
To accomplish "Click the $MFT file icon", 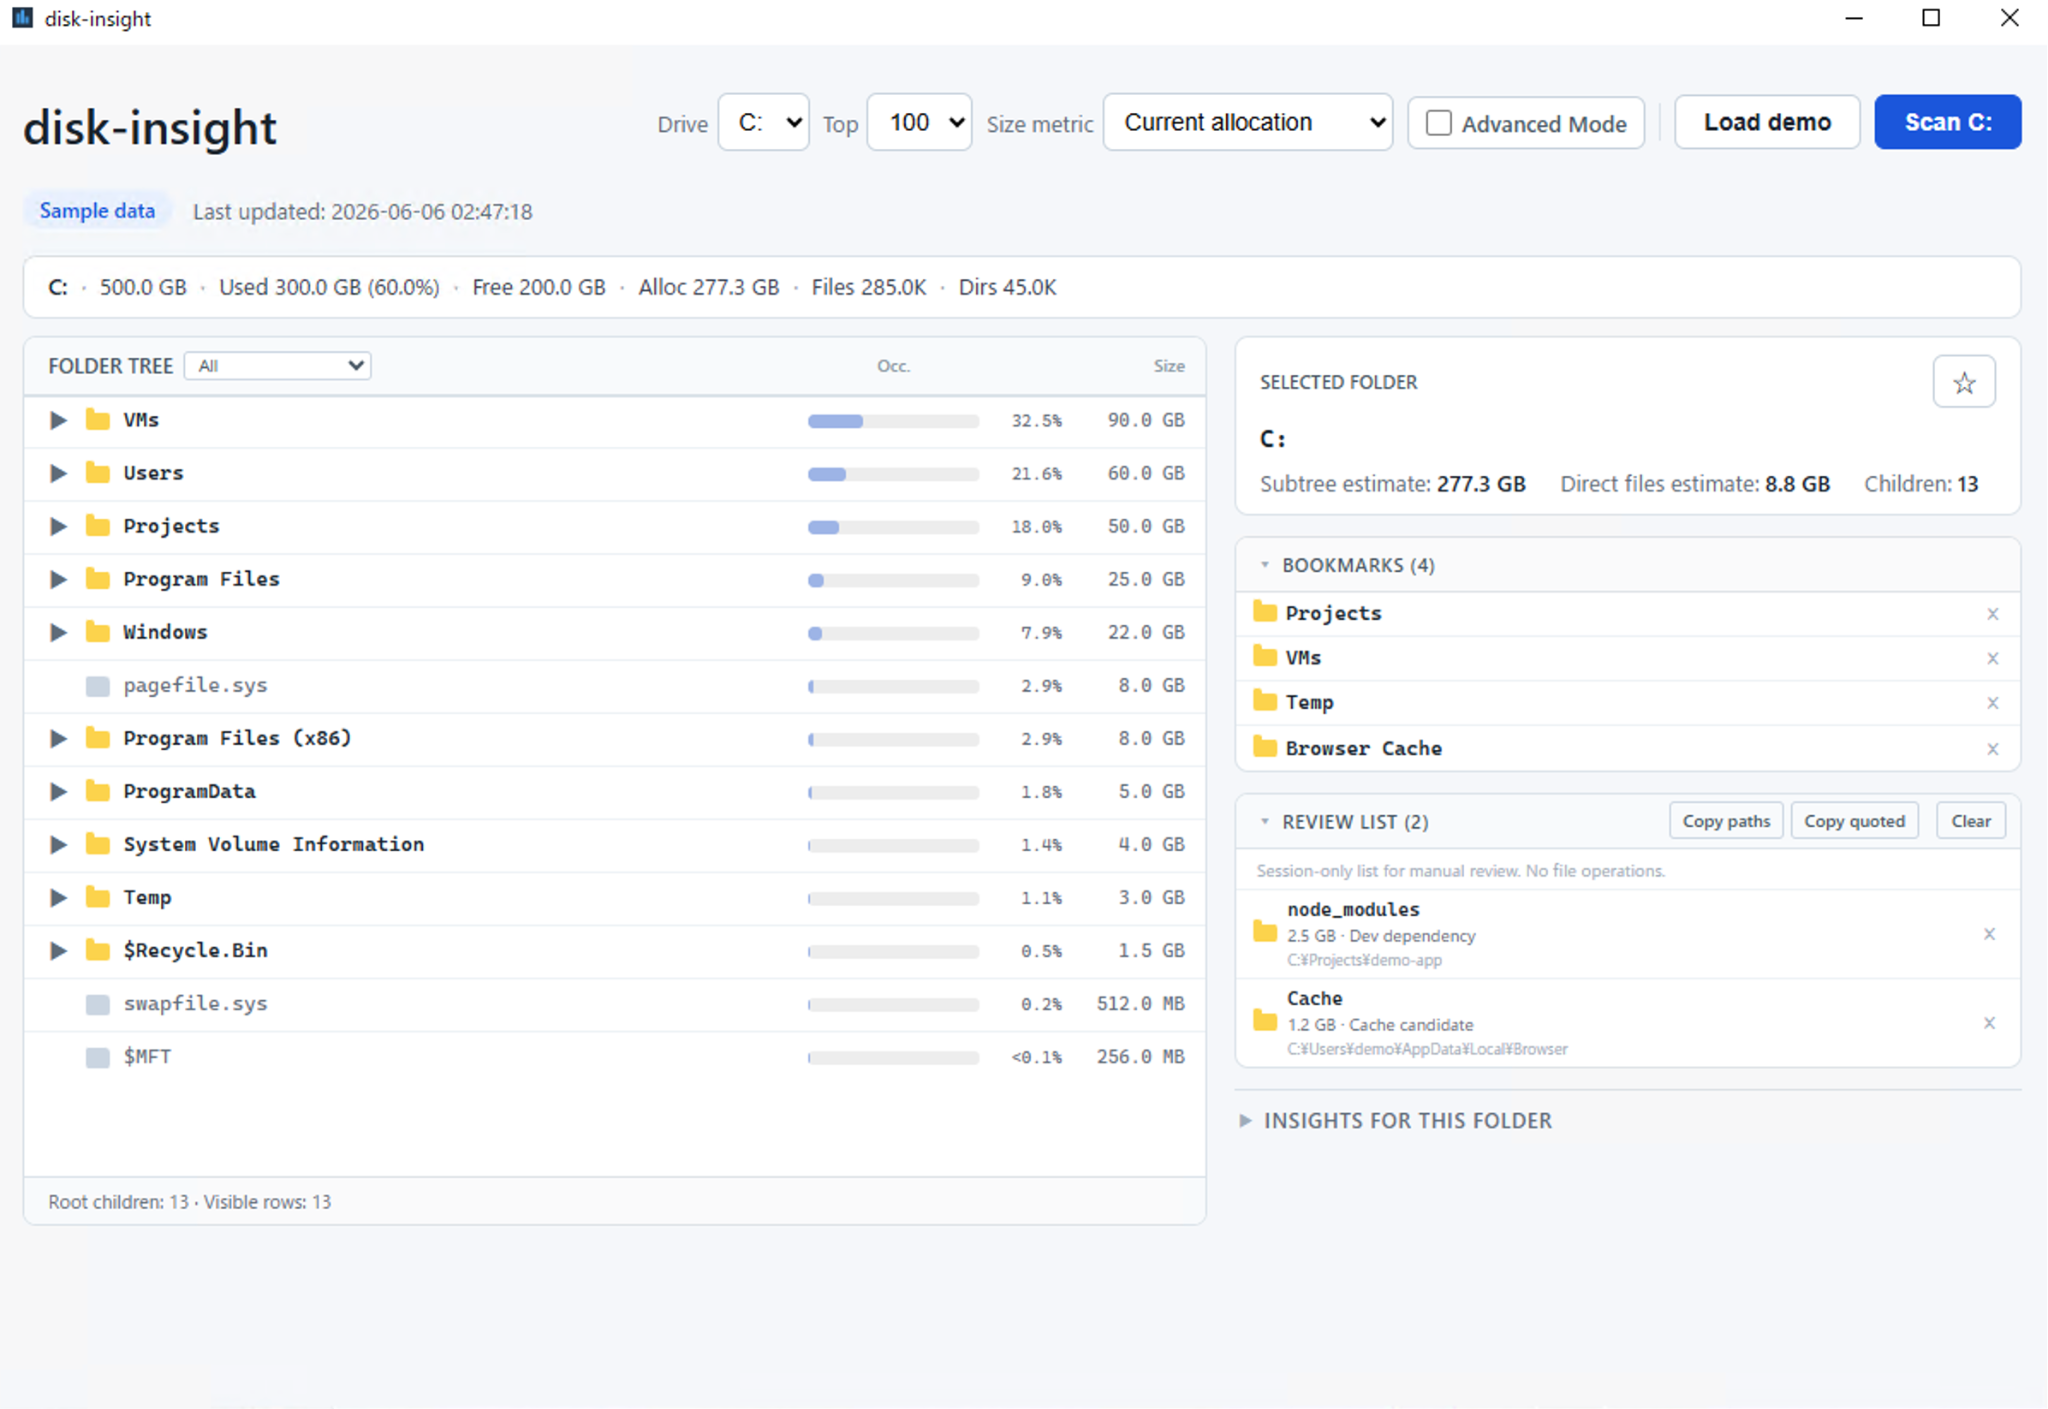I will point(97,1057).
